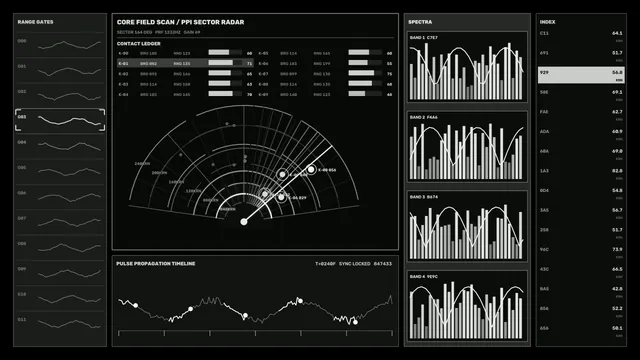This screenshot has width=640, height=360.
Task: Select index entry 96C
Action: tap(581, 252)
